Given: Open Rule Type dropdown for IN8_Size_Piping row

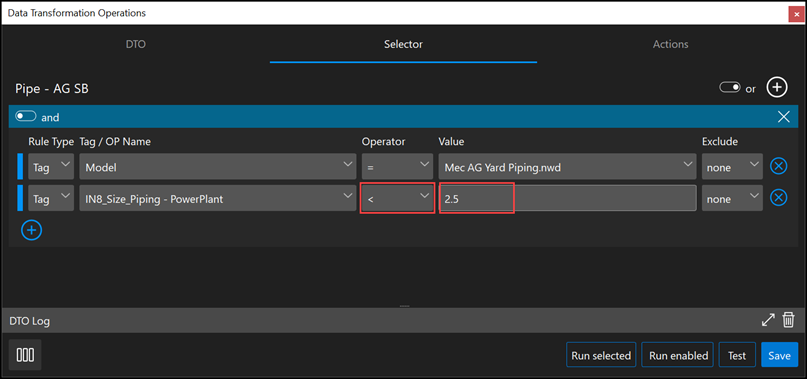Looking at the screenshot, I should (51, 198).
